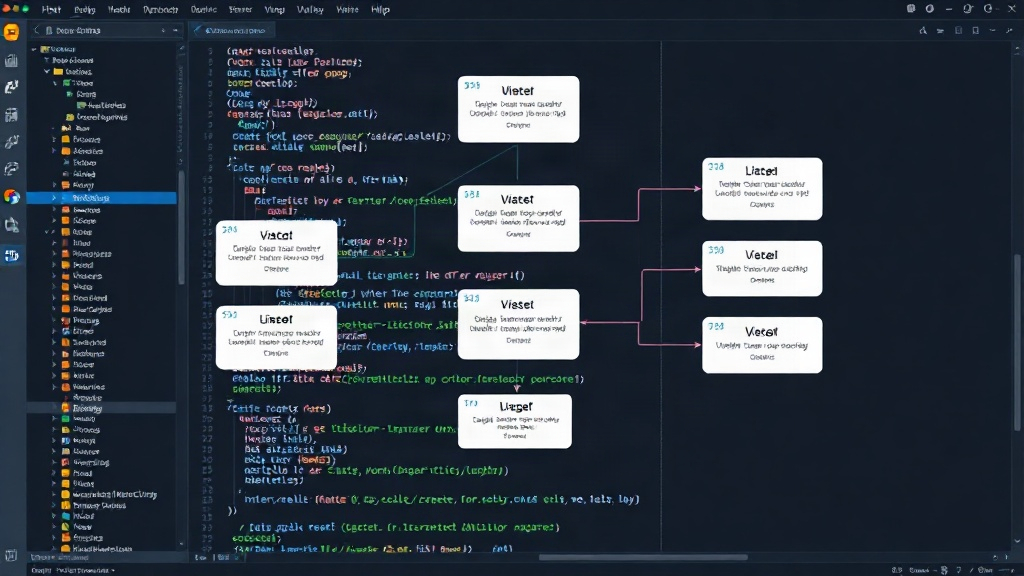Screen dimensions: 1024x576
Task: Select the blue highlighted file tree row
Action: tap(101, 198)
